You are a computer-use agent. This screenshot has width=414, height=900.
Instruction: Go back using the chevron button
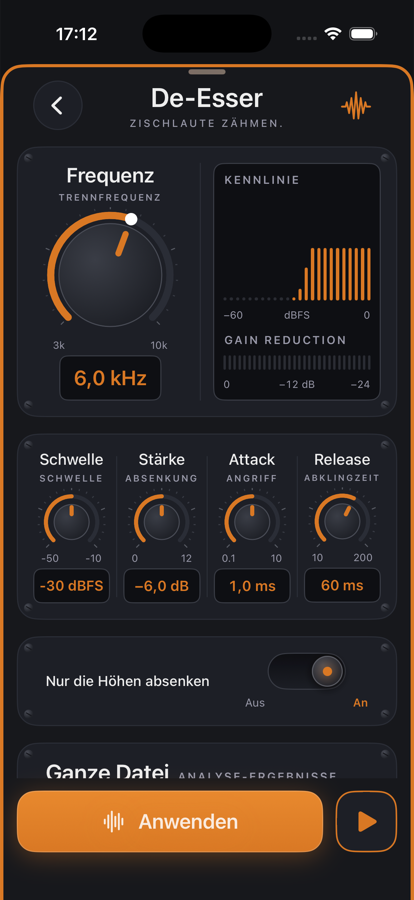57,106
